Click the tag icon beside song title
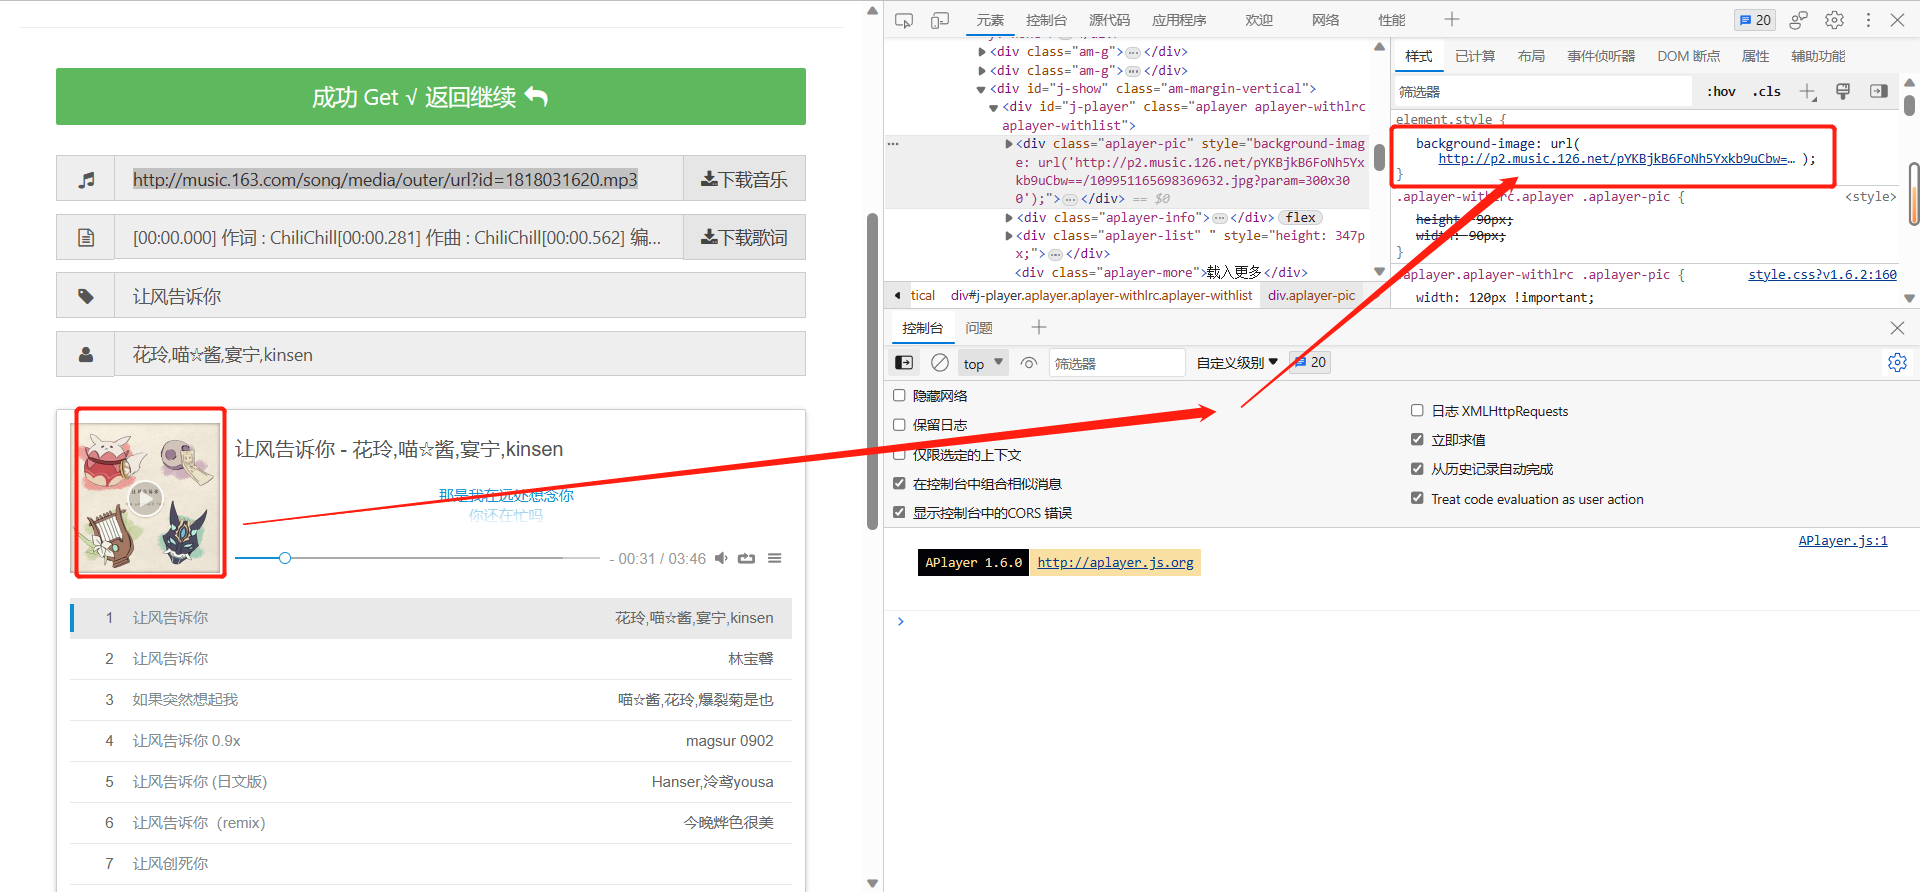Image resolution: width=1920 pixels, height=892 pixels. click(x=86, y=296)
